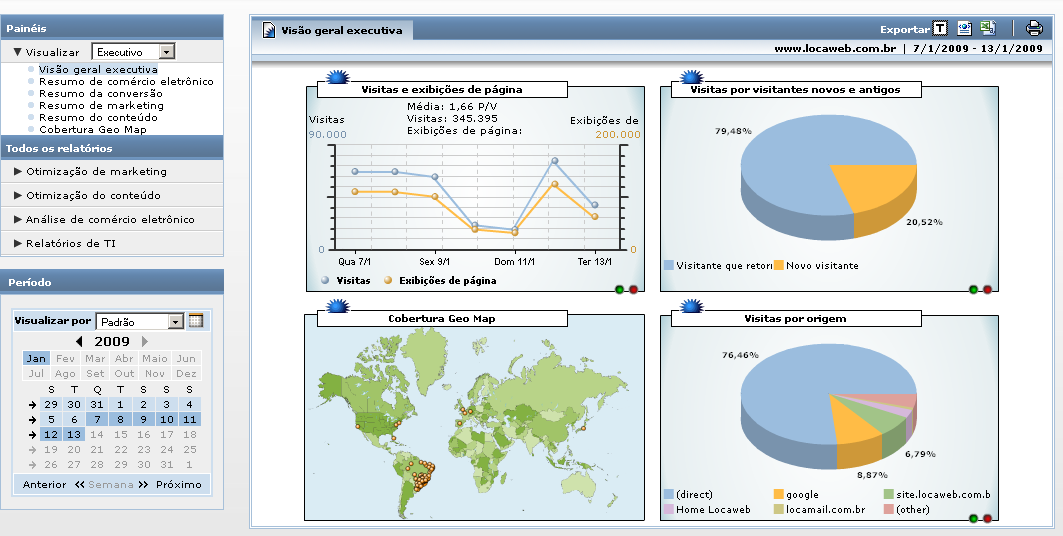The height and width of the screenshot is (536, 1063).
Task: Click the www.locaweb.com.br text
Action: pos(835,49)
